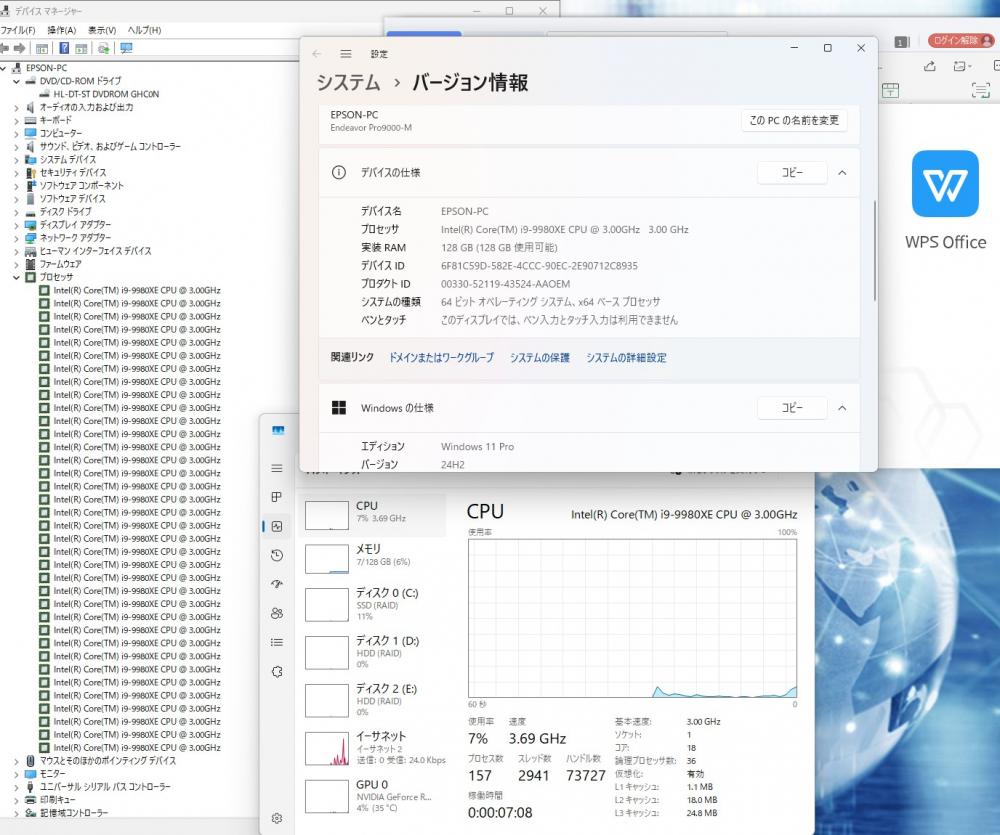Screen dimensions: 1000x835
Task: Toggle Task Manager hamburger navigation menu
Action: point(277,468)
